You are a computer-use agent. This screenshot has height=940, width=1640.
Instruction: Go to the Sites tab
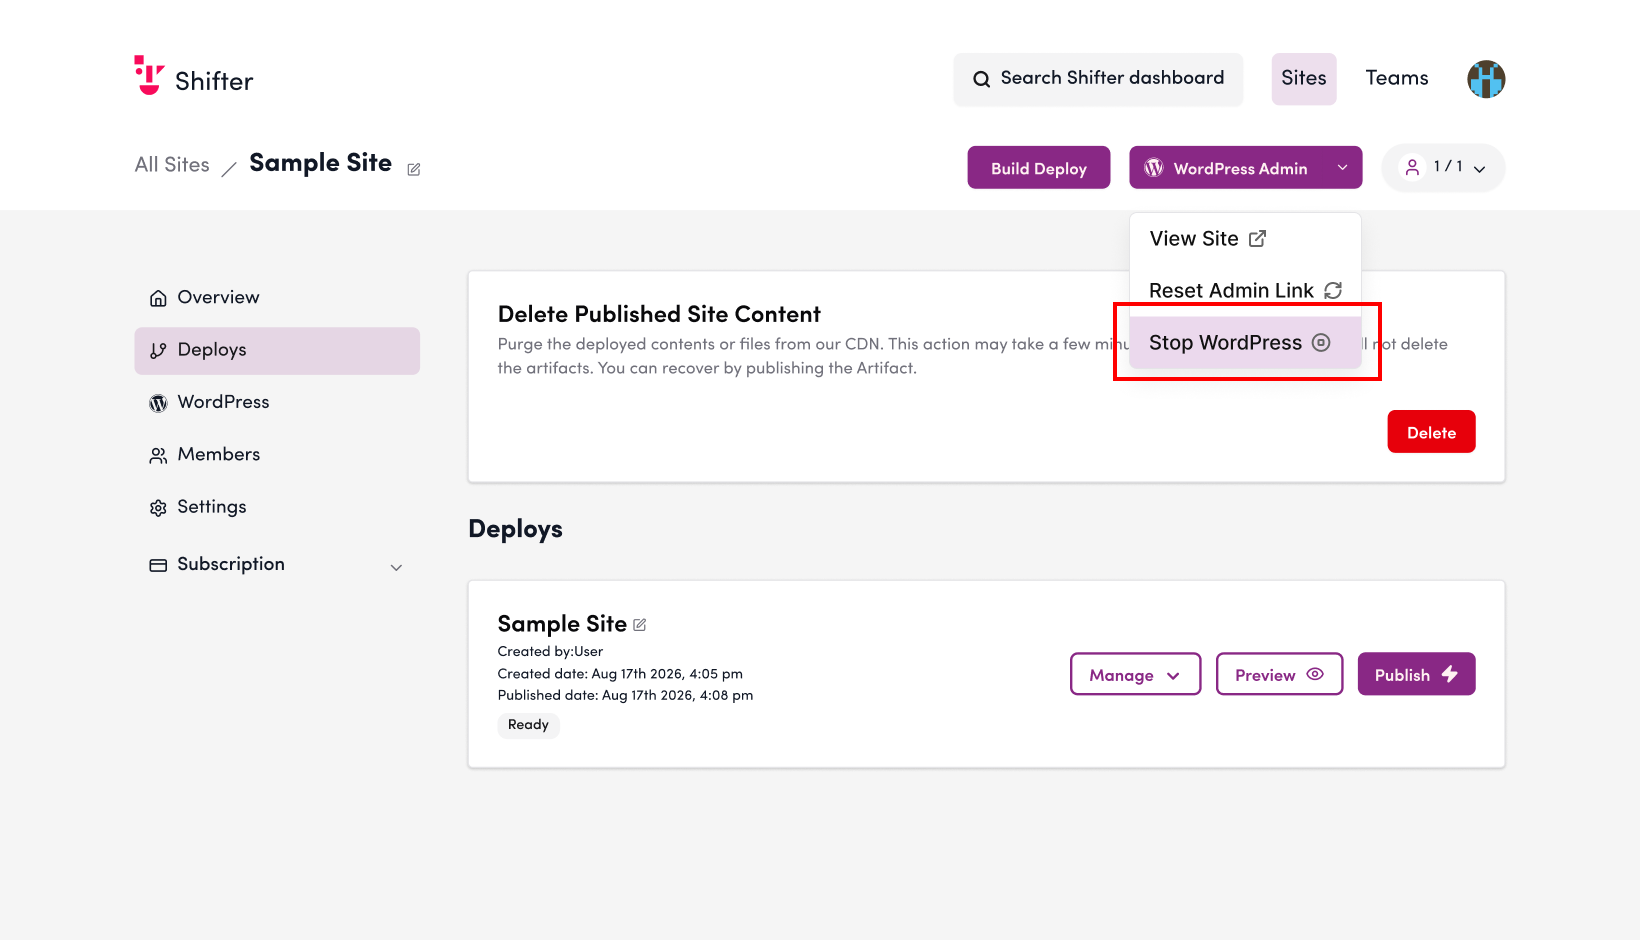(x=1304, y=78)
